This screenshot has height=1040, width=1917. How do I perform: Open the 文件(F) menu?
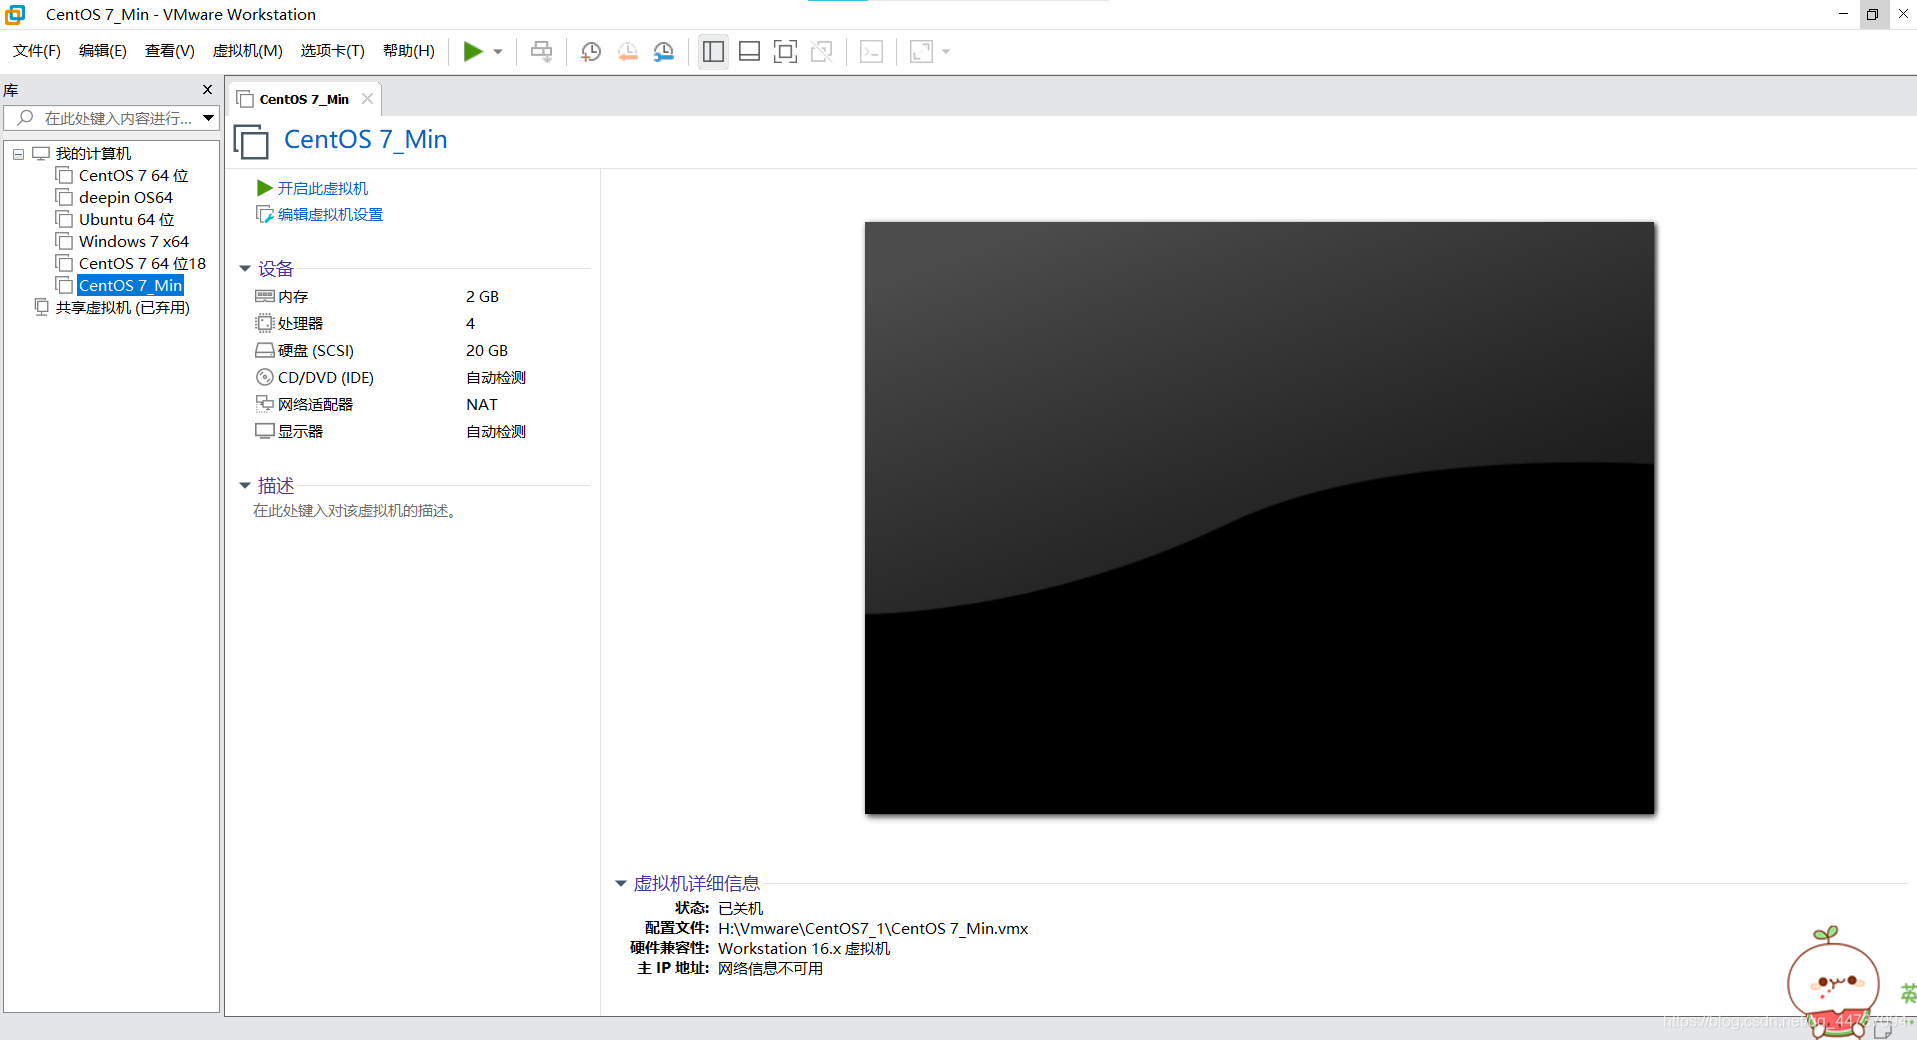(x=37, y=51)
